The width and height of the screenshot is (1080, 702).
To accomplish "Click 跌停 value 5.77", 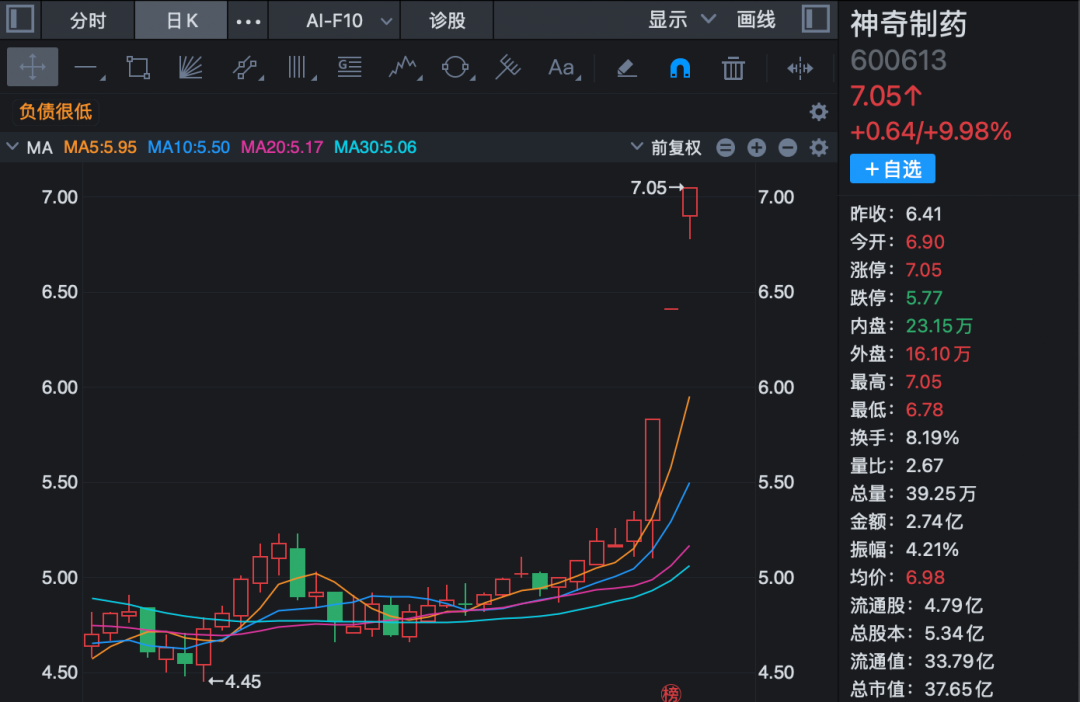I will coord(923,298).
